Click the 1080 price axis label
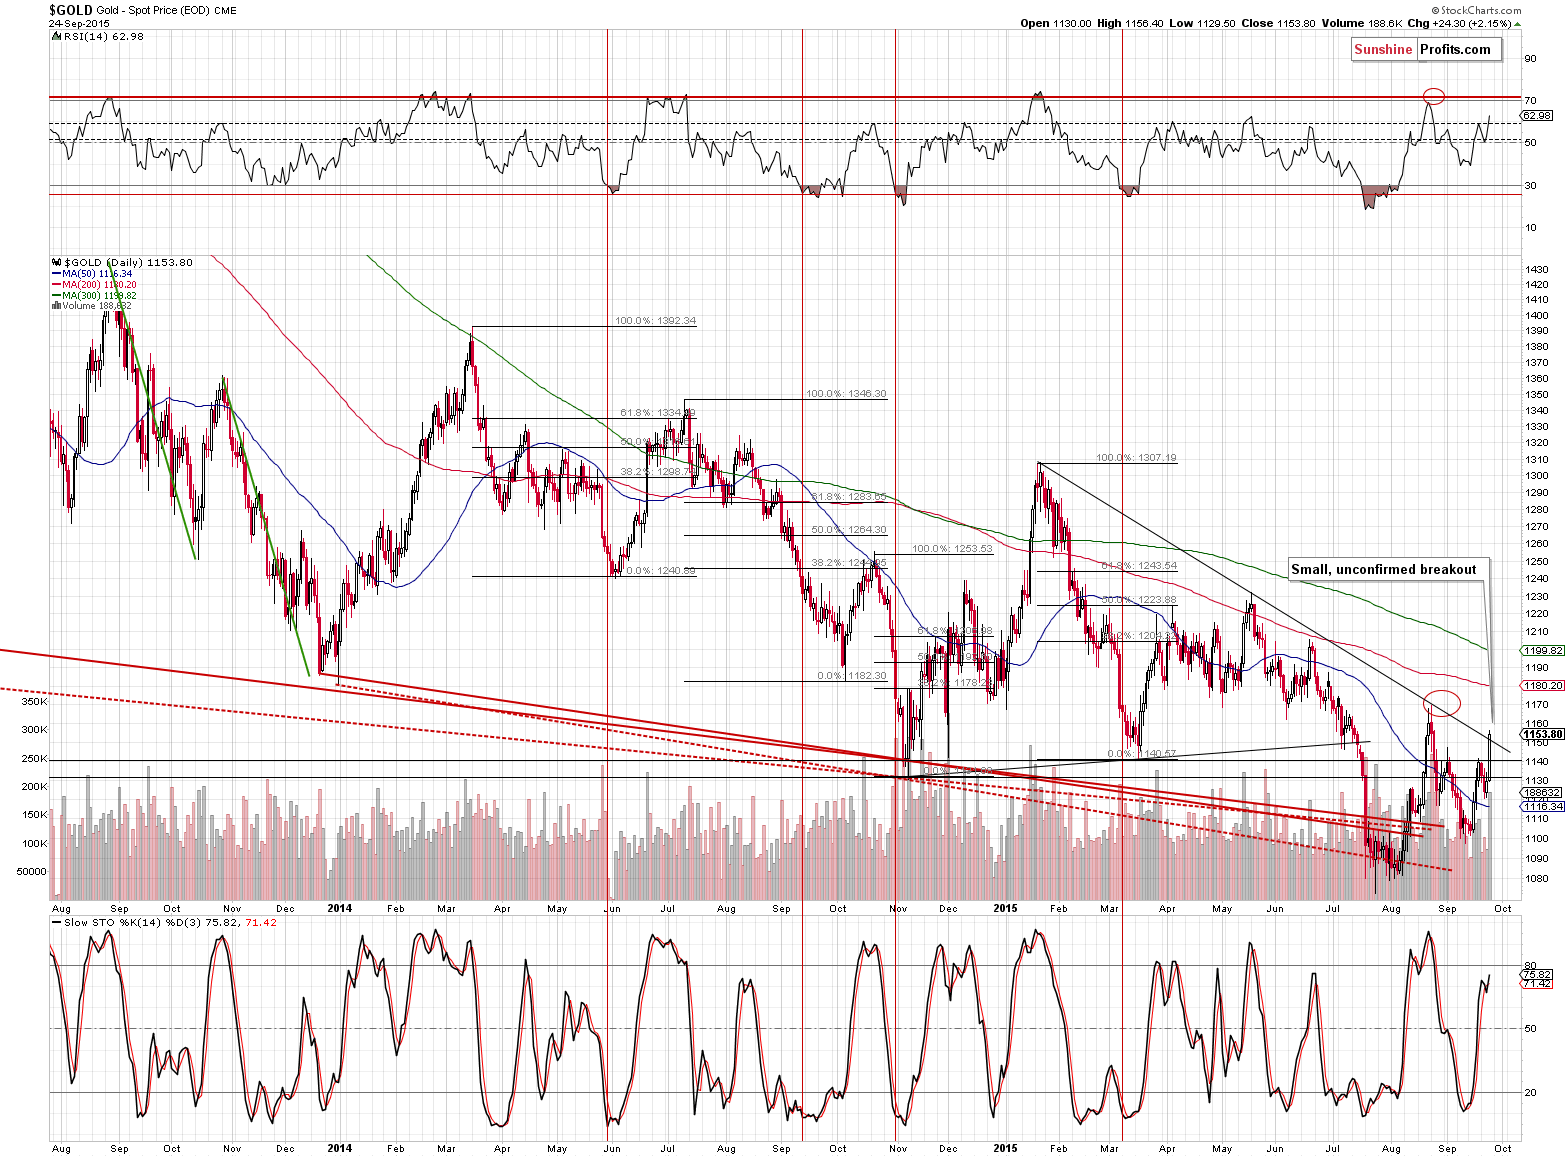The height and width of the screenshot is (1157, 1565). 1536,879
